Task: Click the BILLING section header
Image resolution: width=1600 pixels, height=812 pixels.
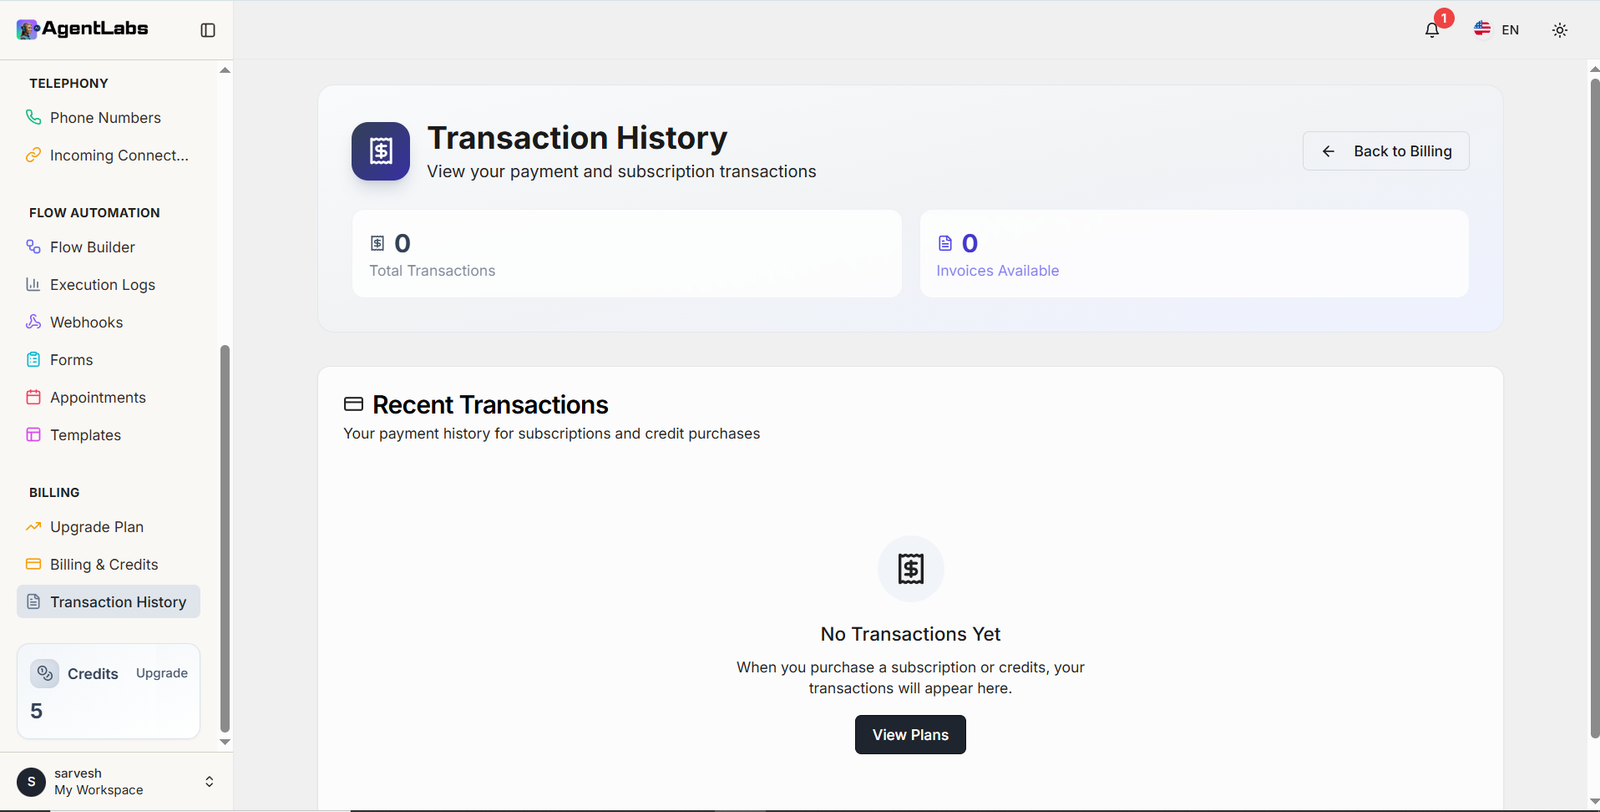Action: [55, 493]
